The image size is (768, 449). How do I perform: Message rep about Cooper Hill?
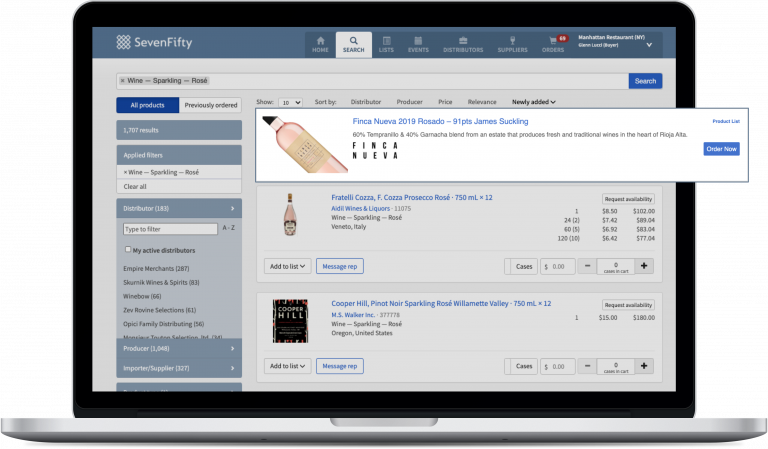point(339,366)
